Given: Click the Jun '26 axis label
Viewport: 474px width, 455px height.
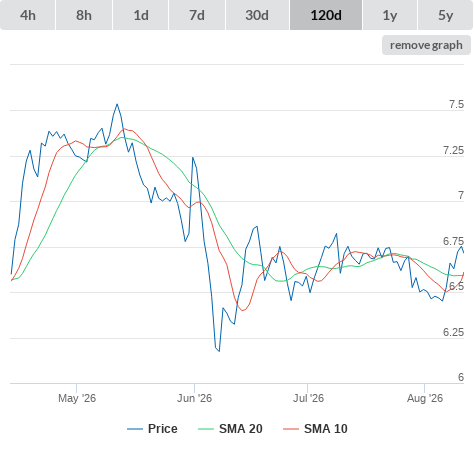Looking at the screenshot, I should pos(194,398).
